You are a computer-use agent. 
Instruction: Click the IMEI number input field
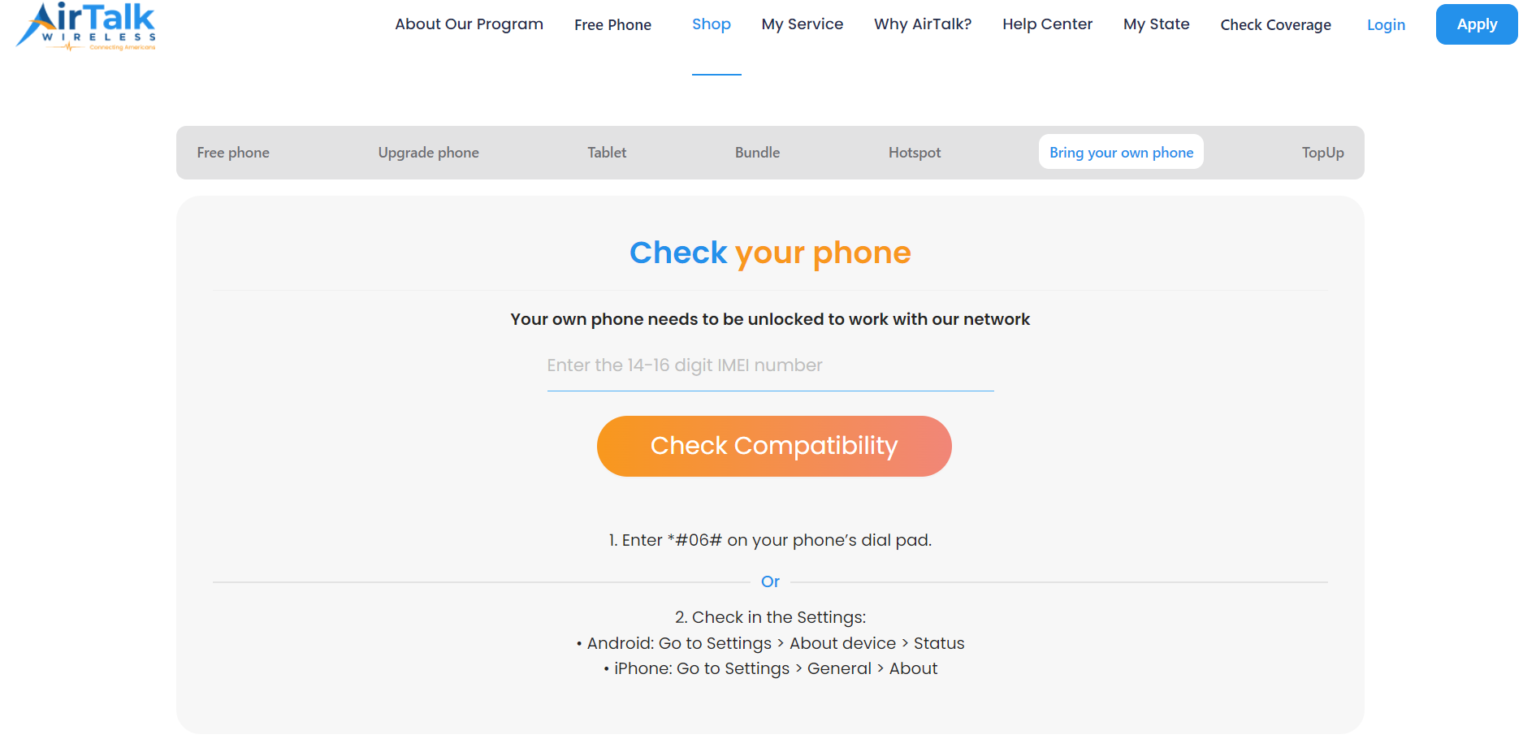[x=770, y=366]
